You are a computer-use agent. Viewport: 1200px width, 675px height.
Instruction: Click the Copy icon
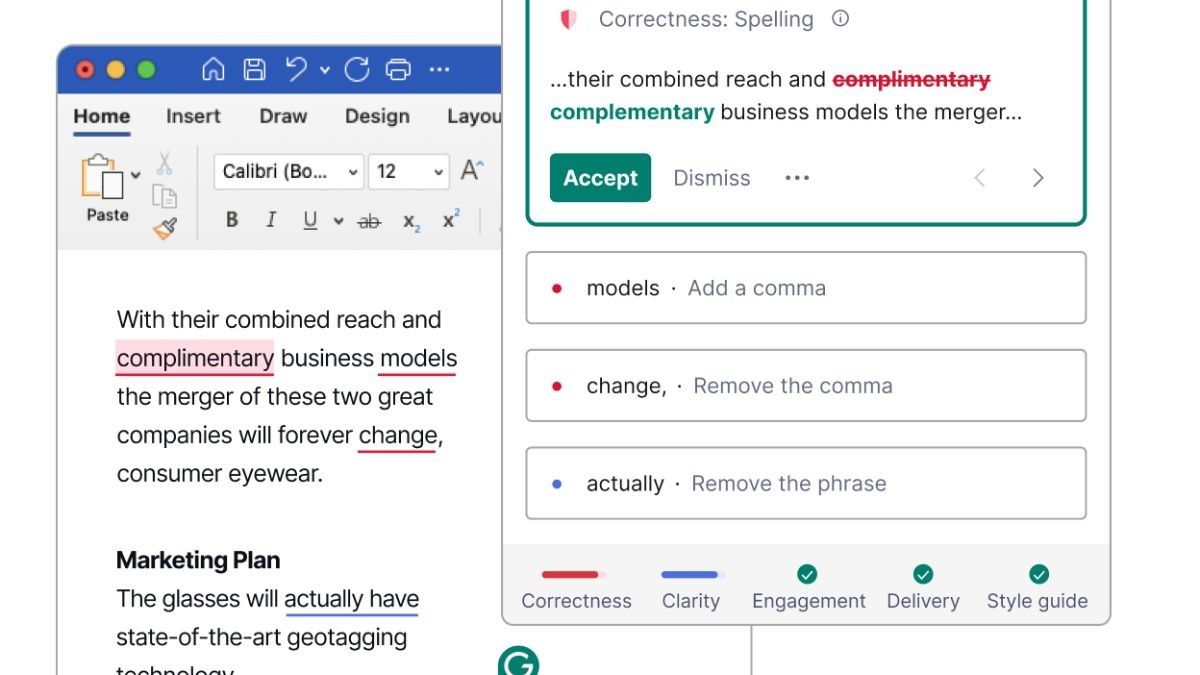(x=164, y=197)
